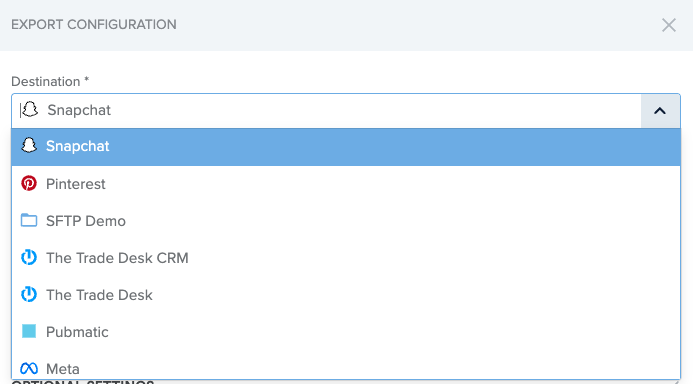Click the Meta infinity logo icon
Screen dimensions: 693x384
click(x=29, y=368)
